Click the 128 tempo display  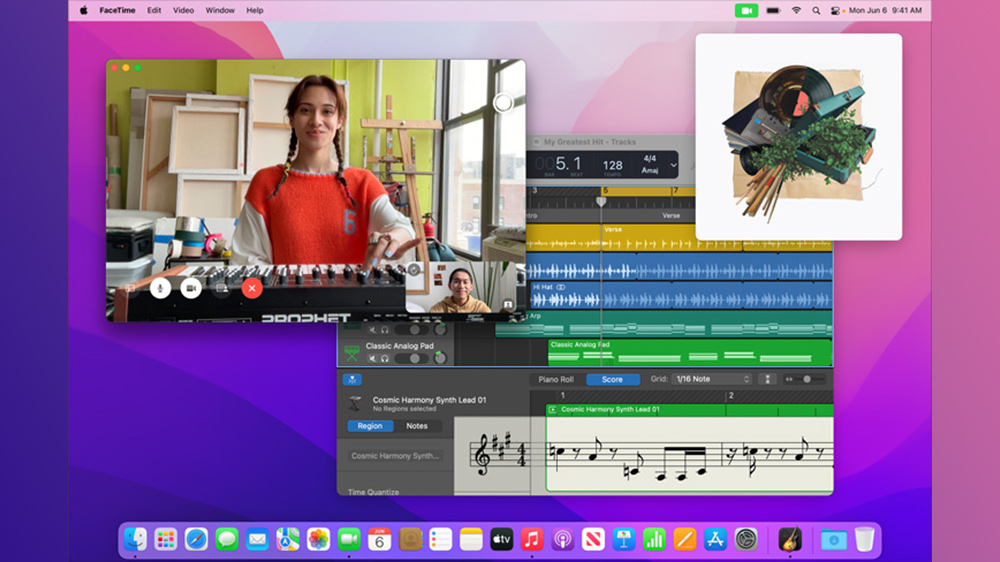(612, 165)
